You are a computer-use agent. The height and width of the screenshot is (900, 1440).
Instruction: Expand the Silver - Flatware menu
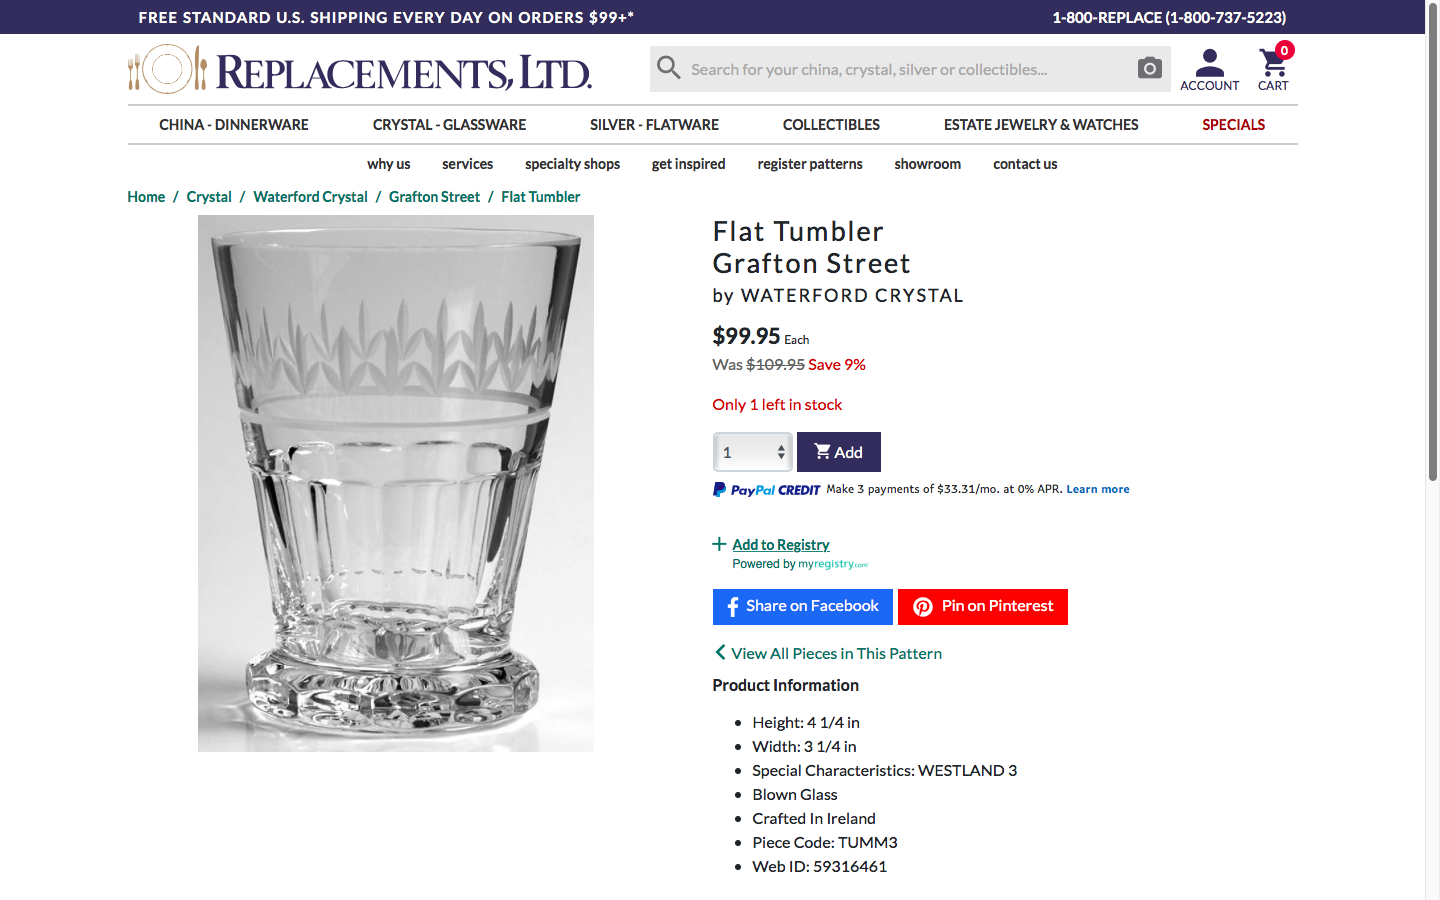(655, 125)
